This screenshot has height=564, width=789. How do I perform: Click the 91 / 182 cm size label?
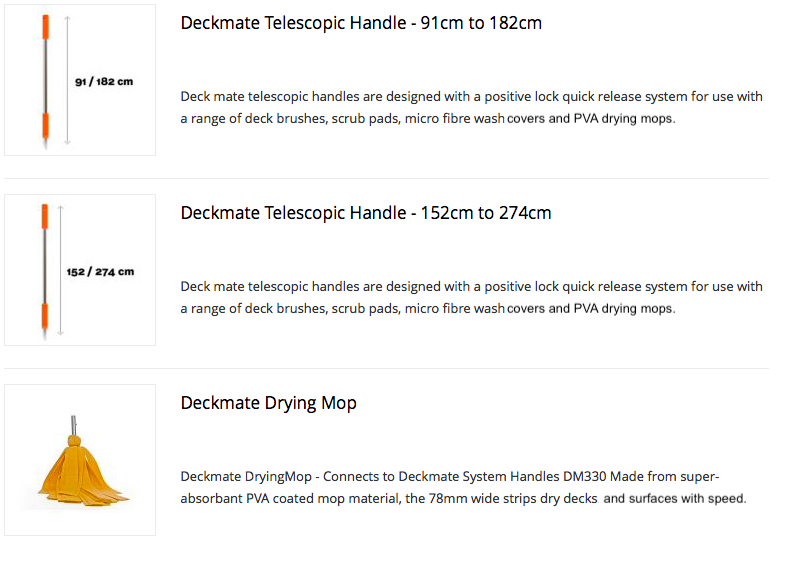click(x=104, y=82)
